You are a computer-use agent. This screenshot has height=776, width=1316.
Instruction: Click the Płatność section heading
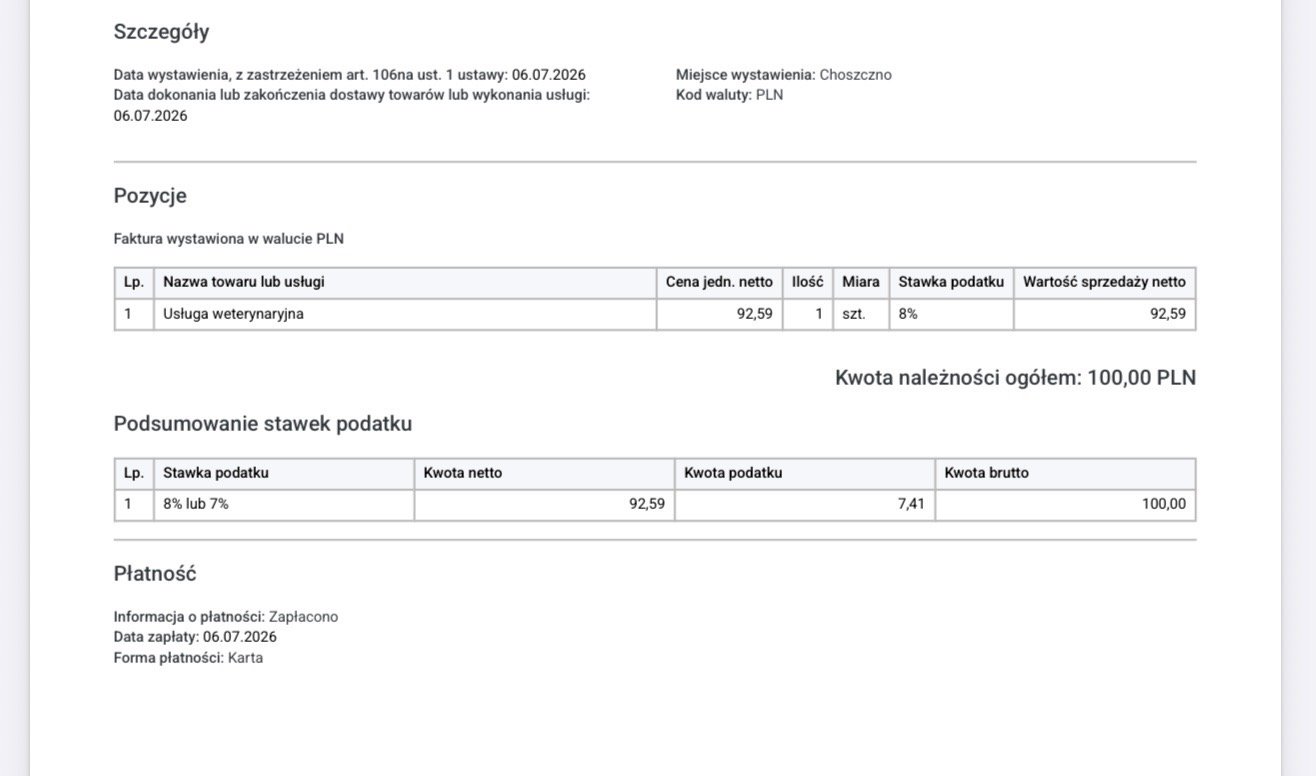[x=155, y=574]
